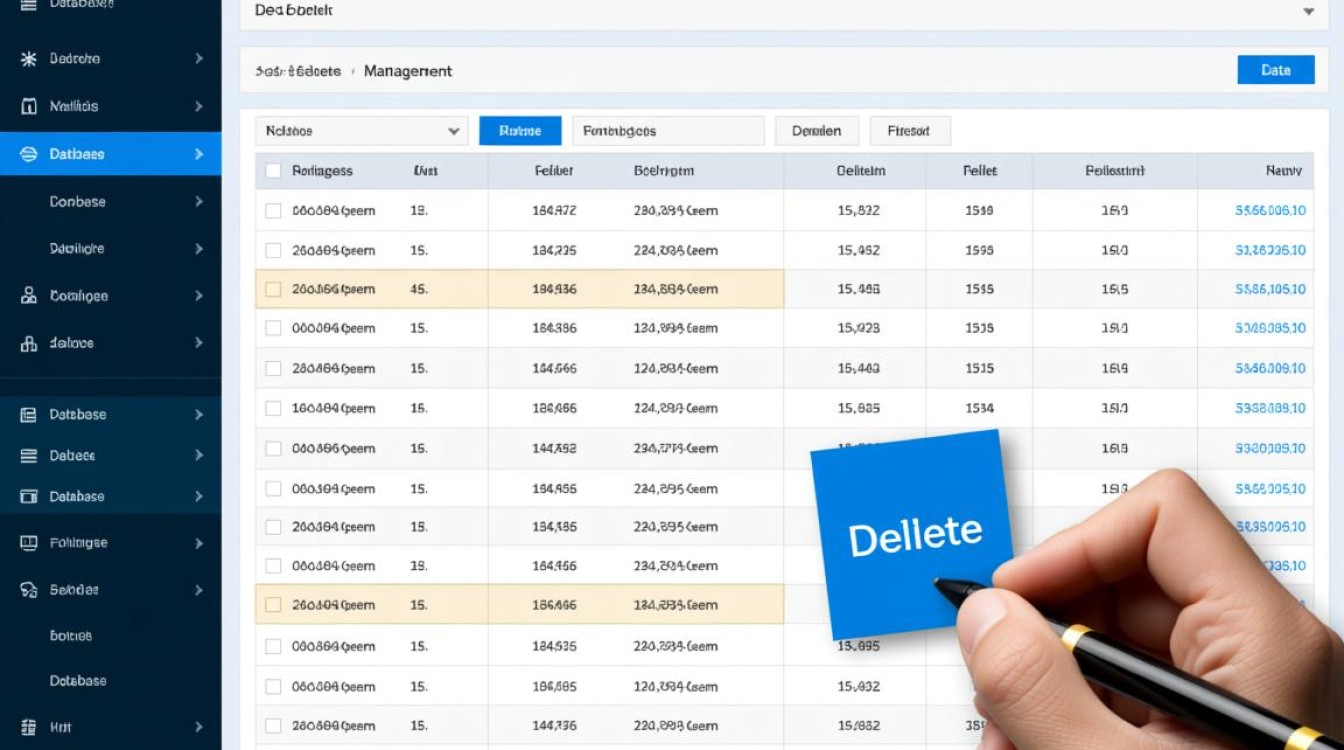The width and height of the screenshot is (1344, 750).
Task: Click the hierarchy tree icon beside dalaoe
Action: 29,343
